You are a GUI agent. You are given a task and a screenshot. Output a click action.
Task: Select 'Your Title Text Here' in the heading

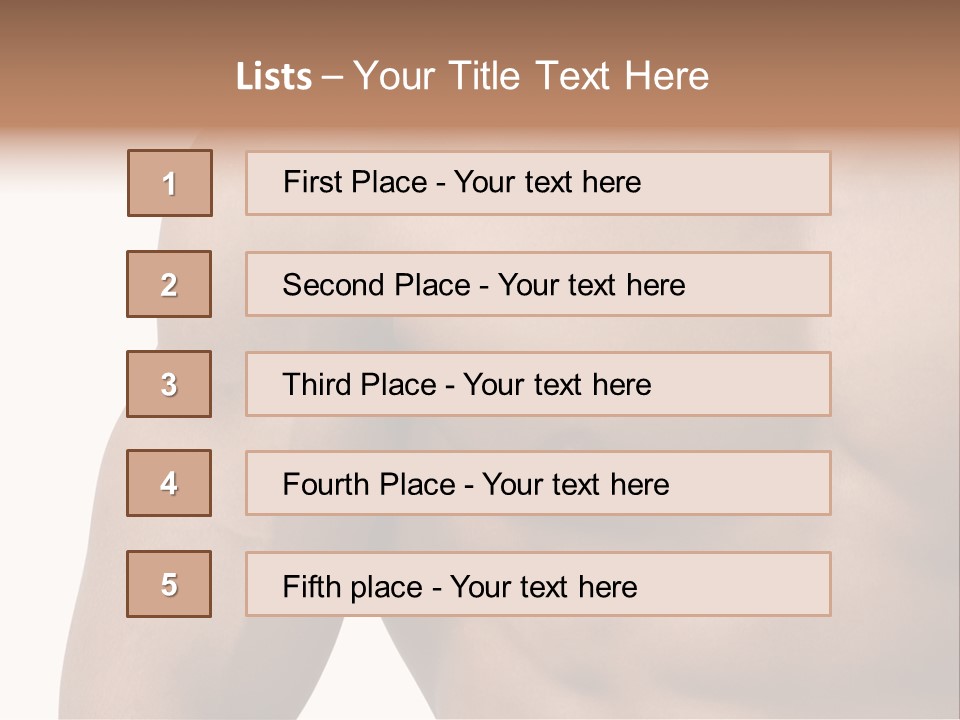click(531, 76)
